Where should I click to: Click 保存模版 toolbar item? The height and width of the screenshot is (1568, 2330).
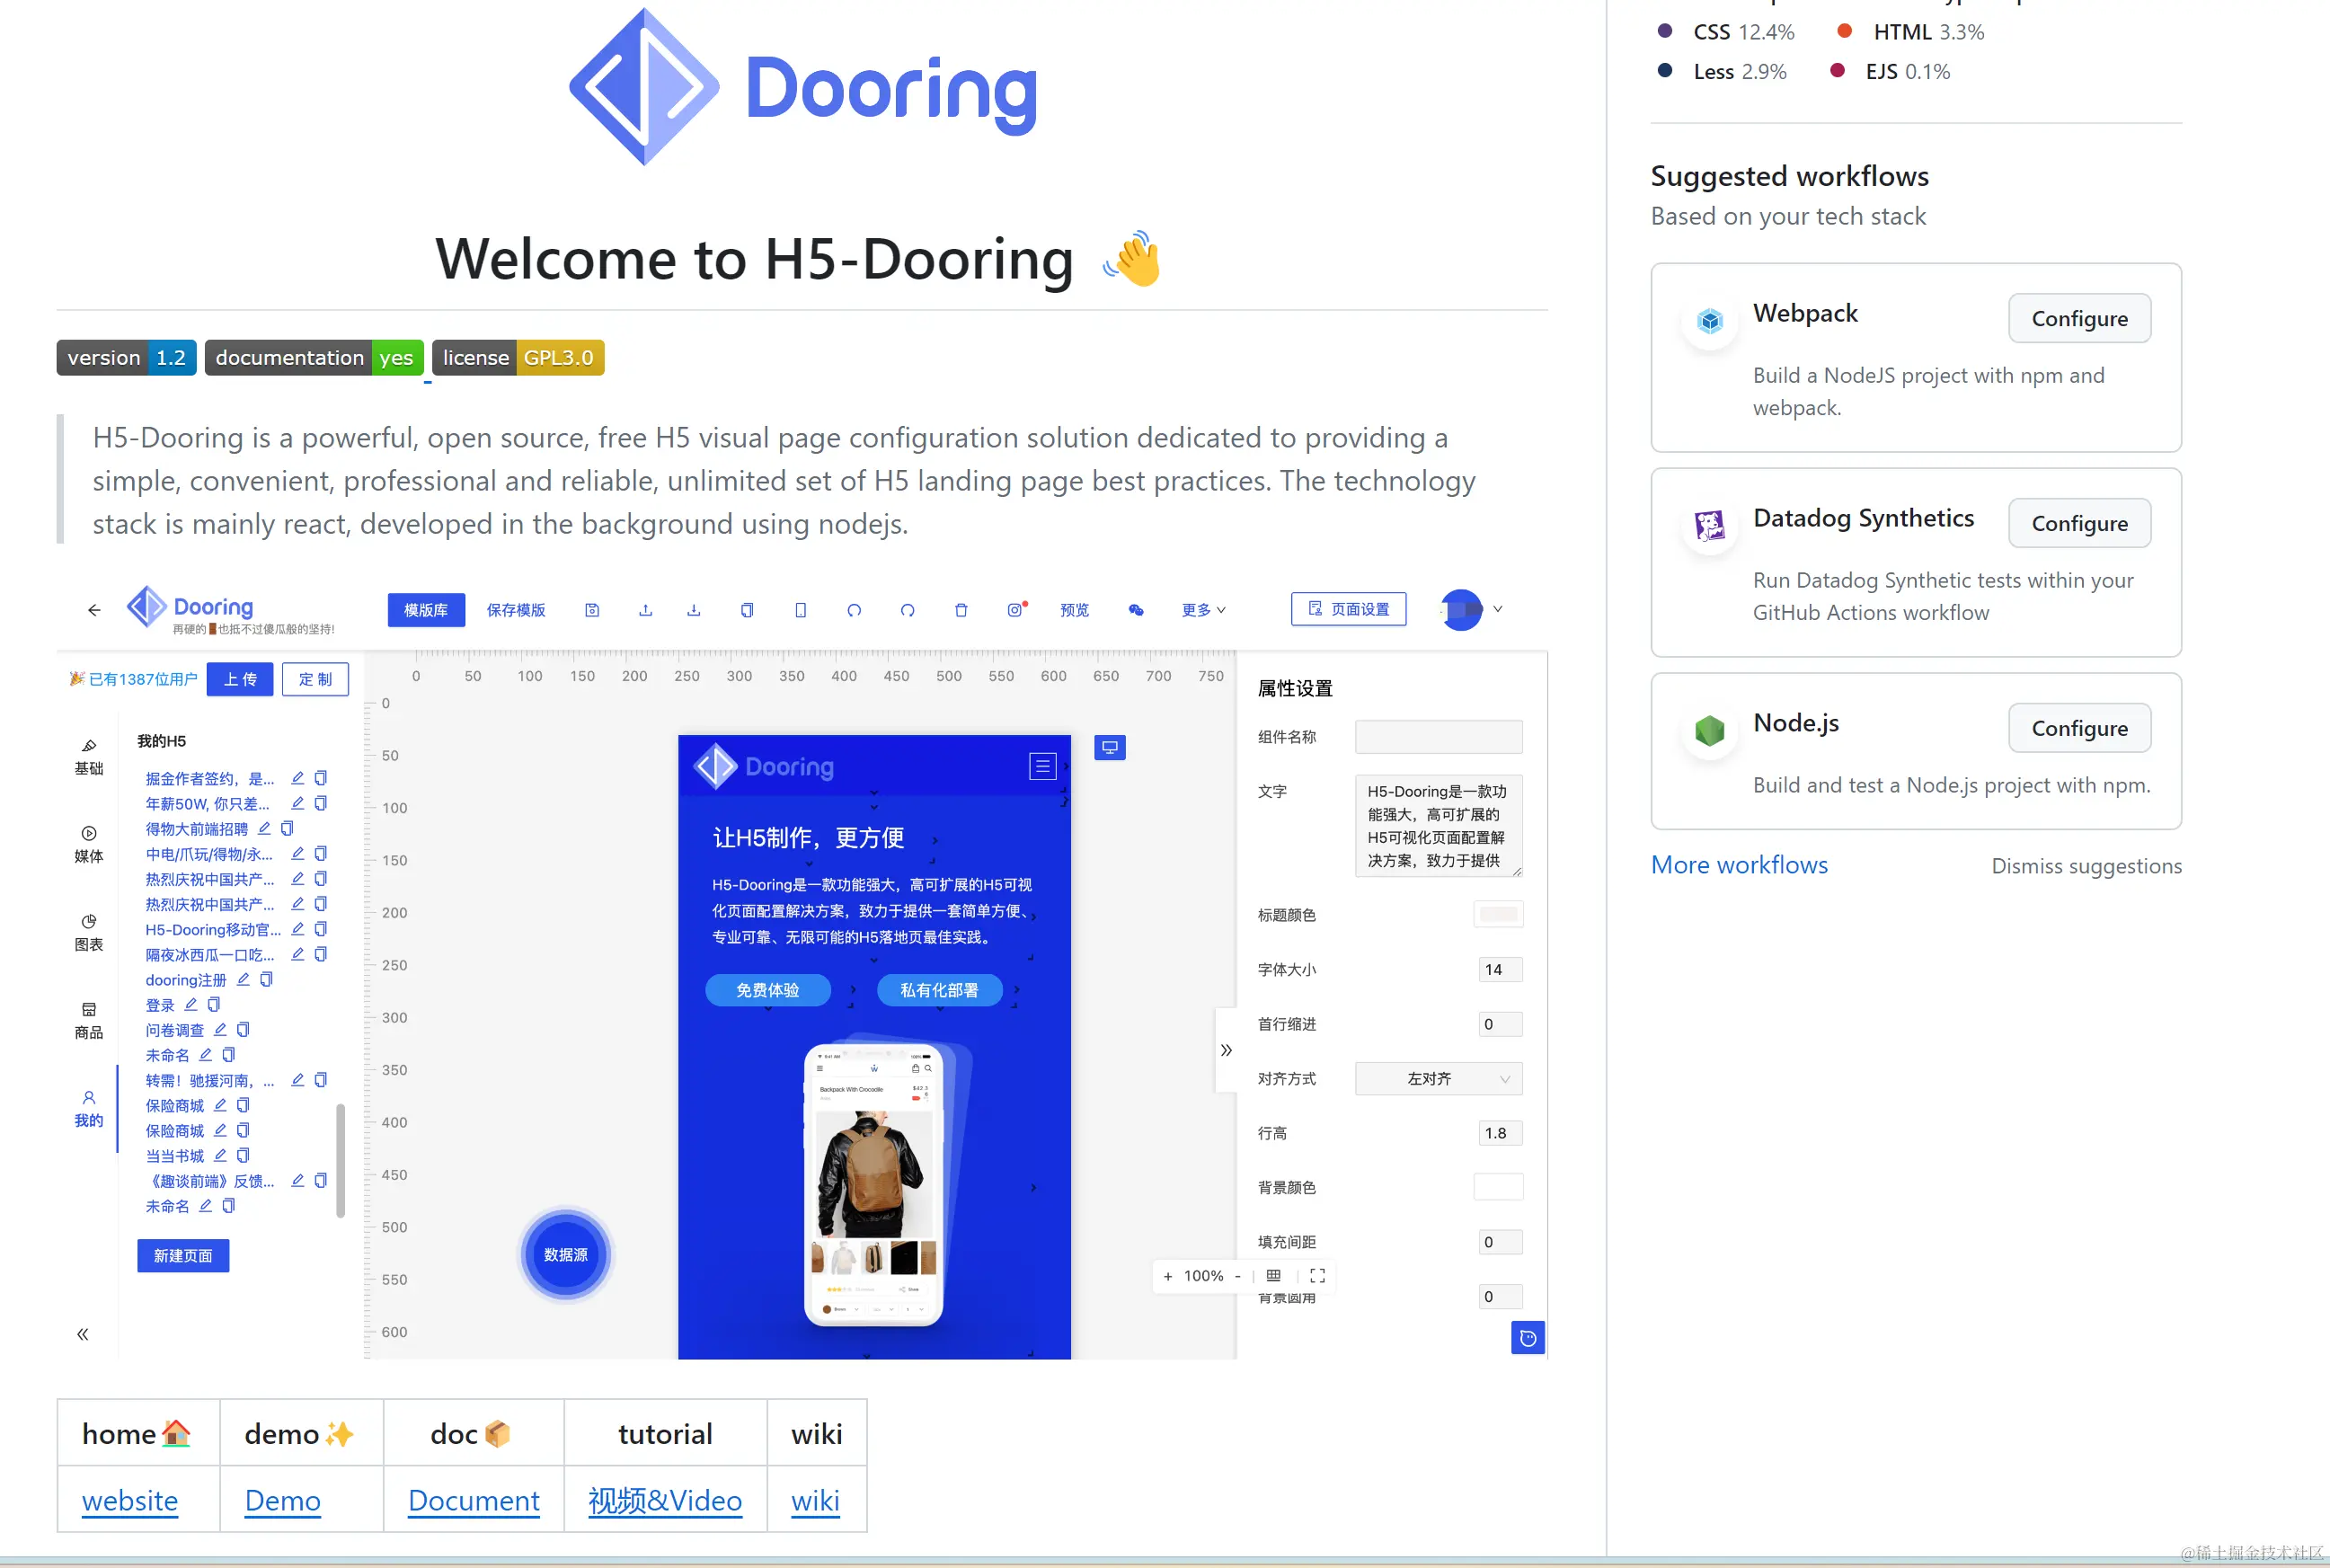coord(516,610)
